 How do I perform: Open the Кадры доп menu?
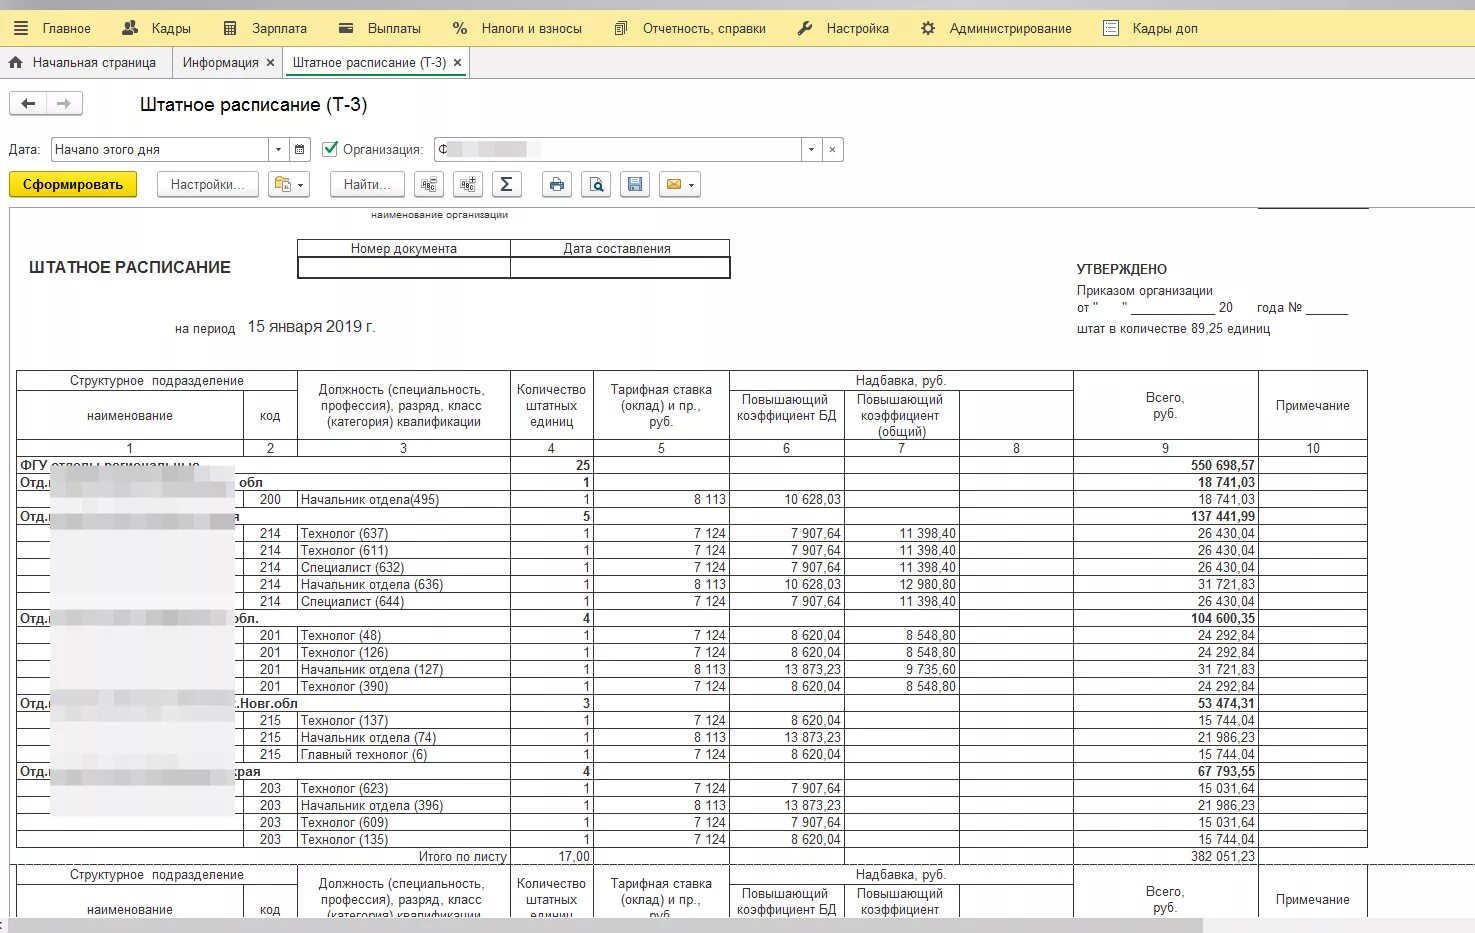click(x=1150, y=28)
